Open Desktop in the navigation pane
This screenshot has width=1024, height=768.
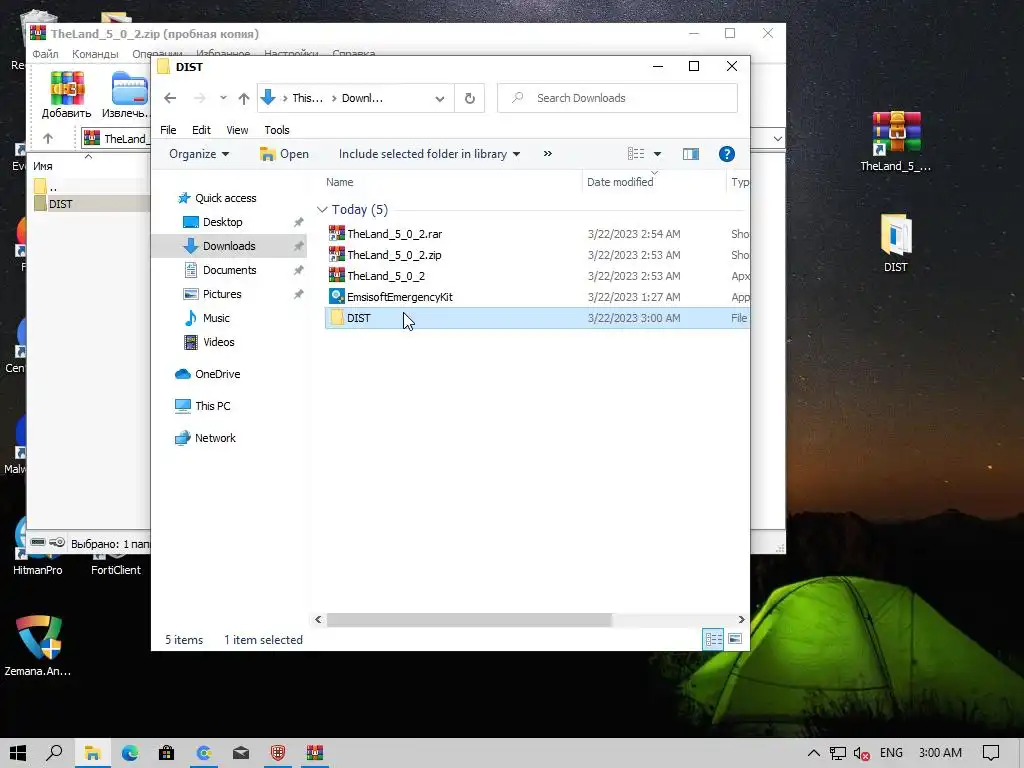(222, 222)
